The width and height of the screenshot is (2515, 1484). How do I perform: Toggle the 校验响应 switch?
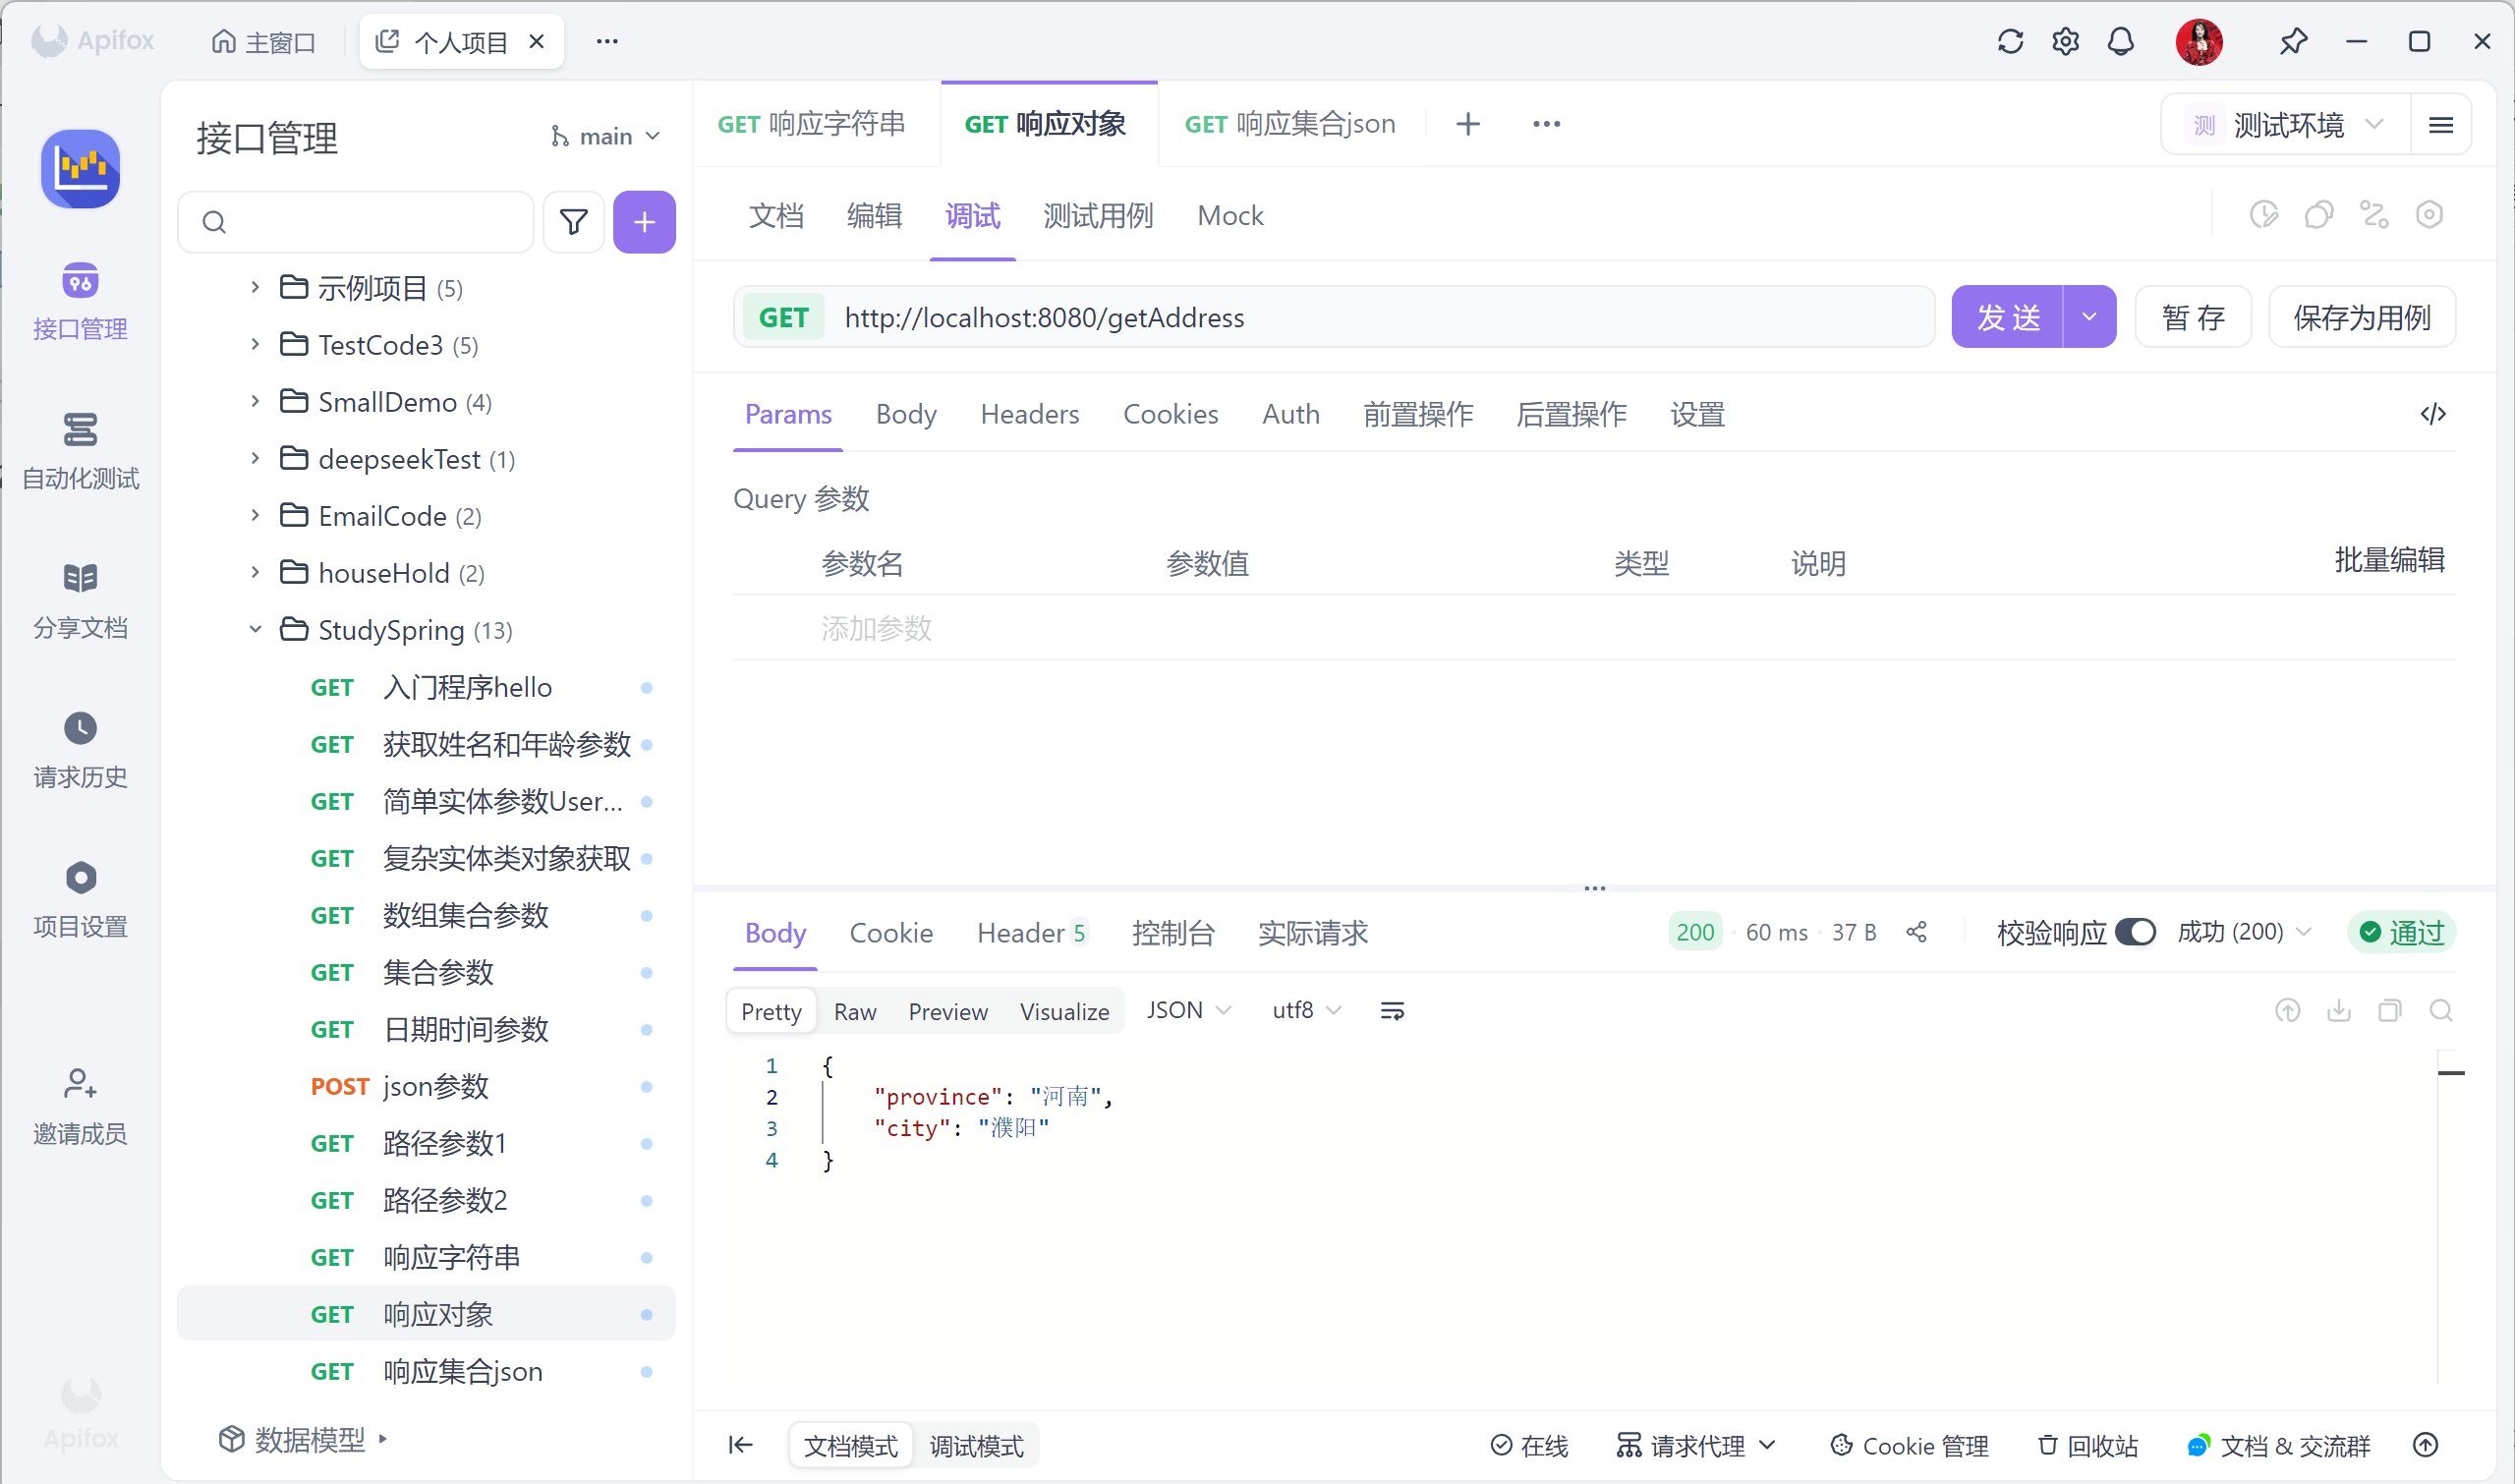(2135, 932)
